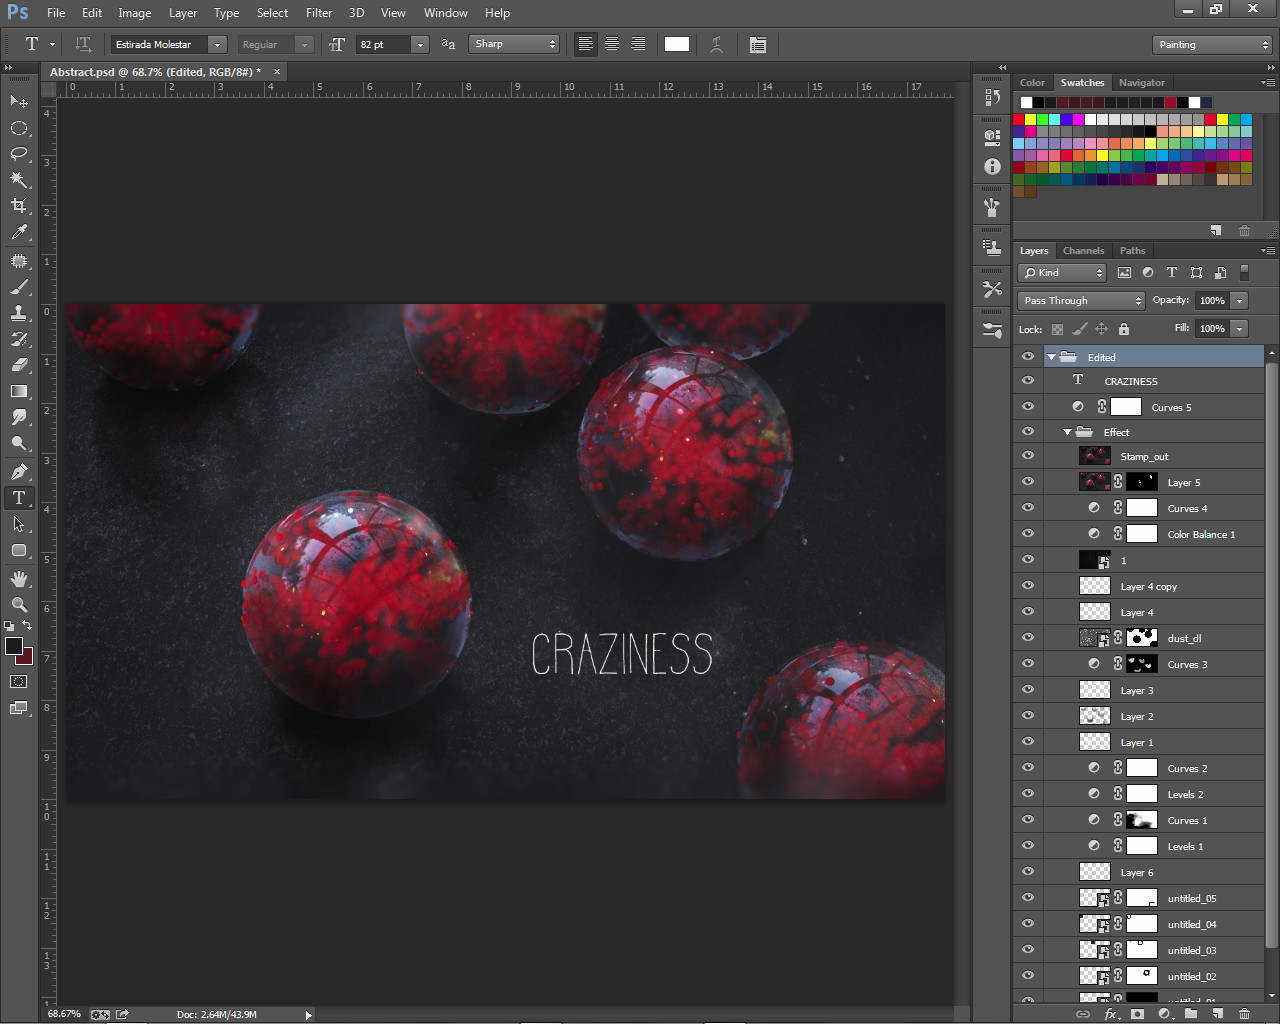Open the Pass Through blend mode dropdown
The height and width of the screenshot is (1024, 1280).
(x=1081, y=300)
